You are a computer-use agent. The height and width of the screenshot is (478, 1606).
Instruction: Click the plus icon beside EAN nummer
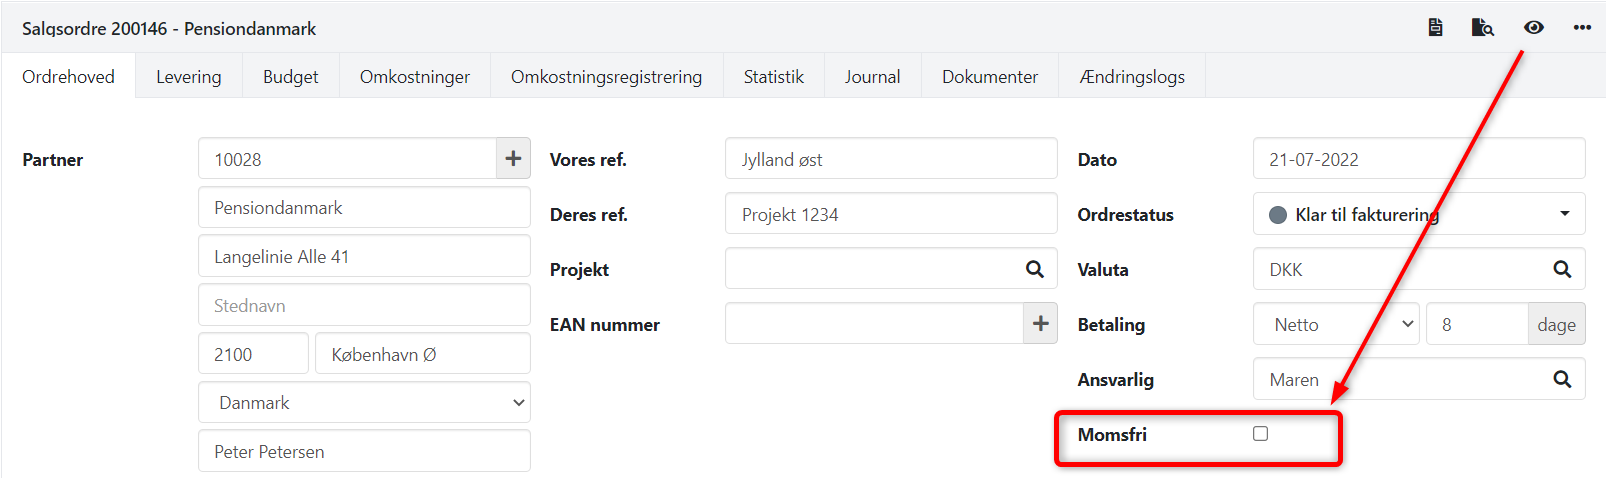click(x=1040, y=324)
